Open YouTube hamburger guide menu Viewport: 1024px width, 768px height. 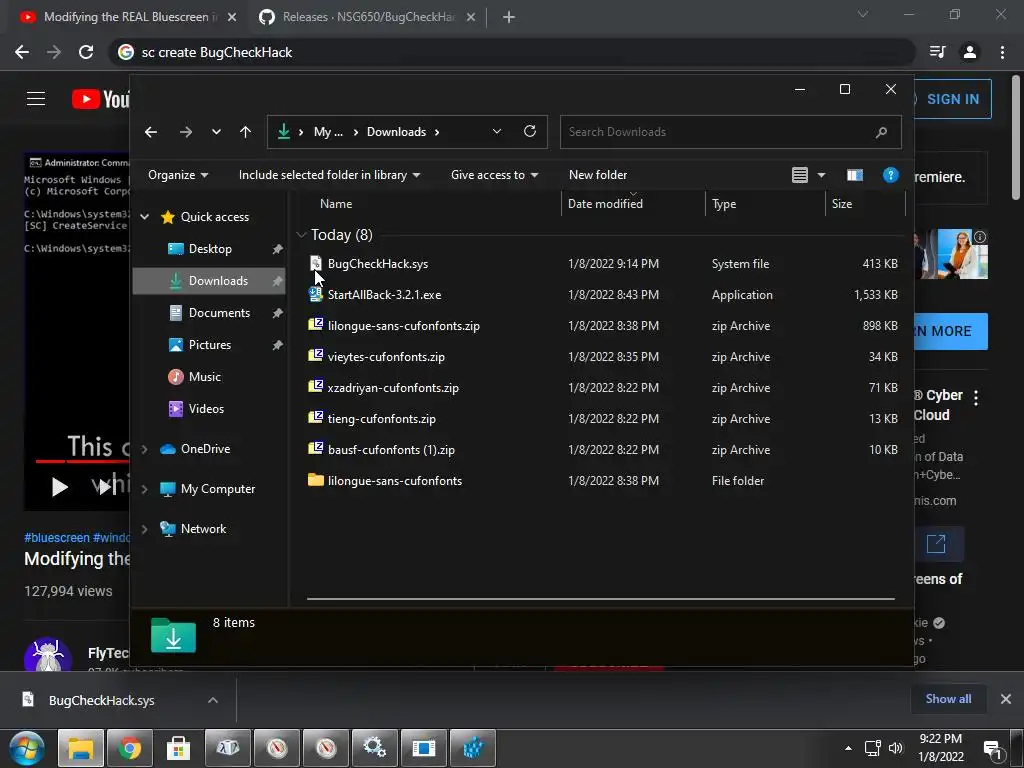[x=36, y=99]
